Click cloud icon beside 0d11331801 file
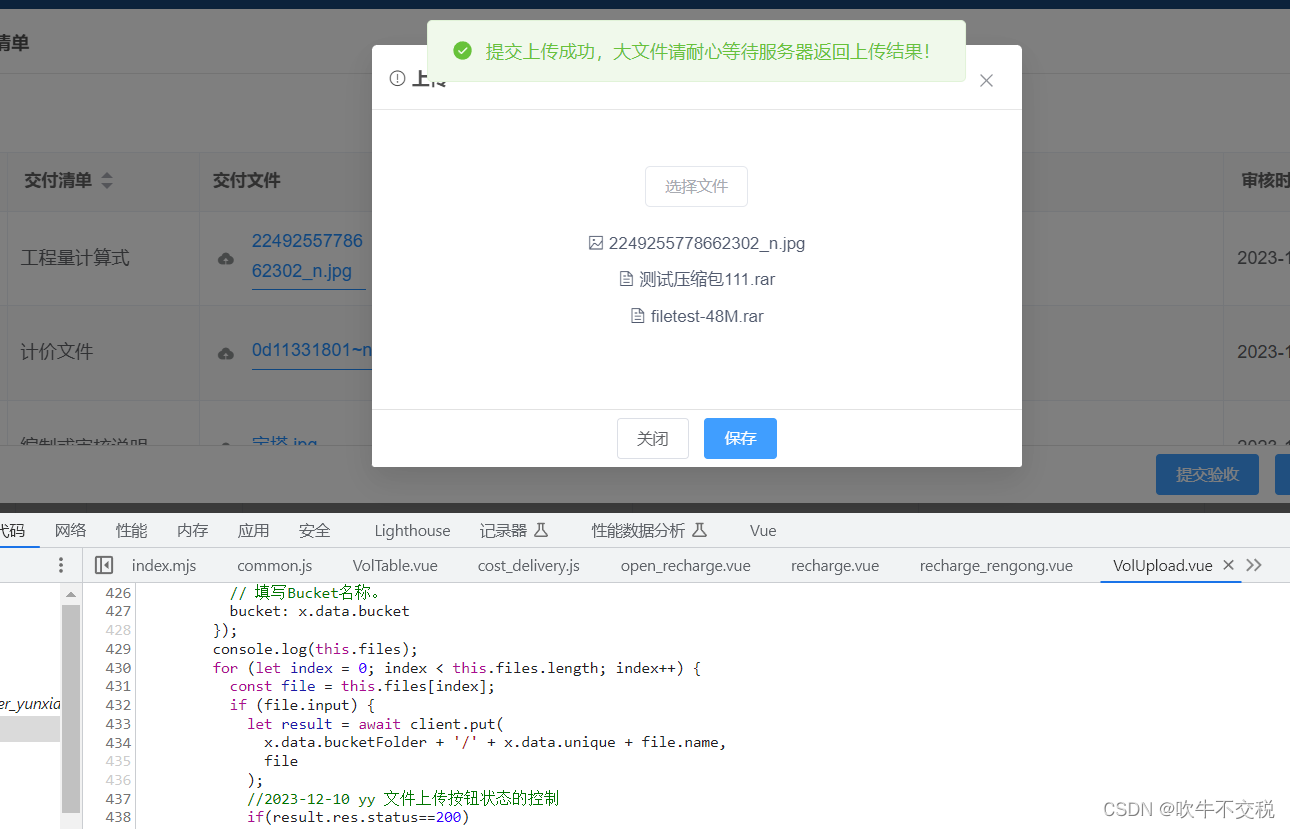Viewport: 1290px width, 829px height. pos(225,352)
